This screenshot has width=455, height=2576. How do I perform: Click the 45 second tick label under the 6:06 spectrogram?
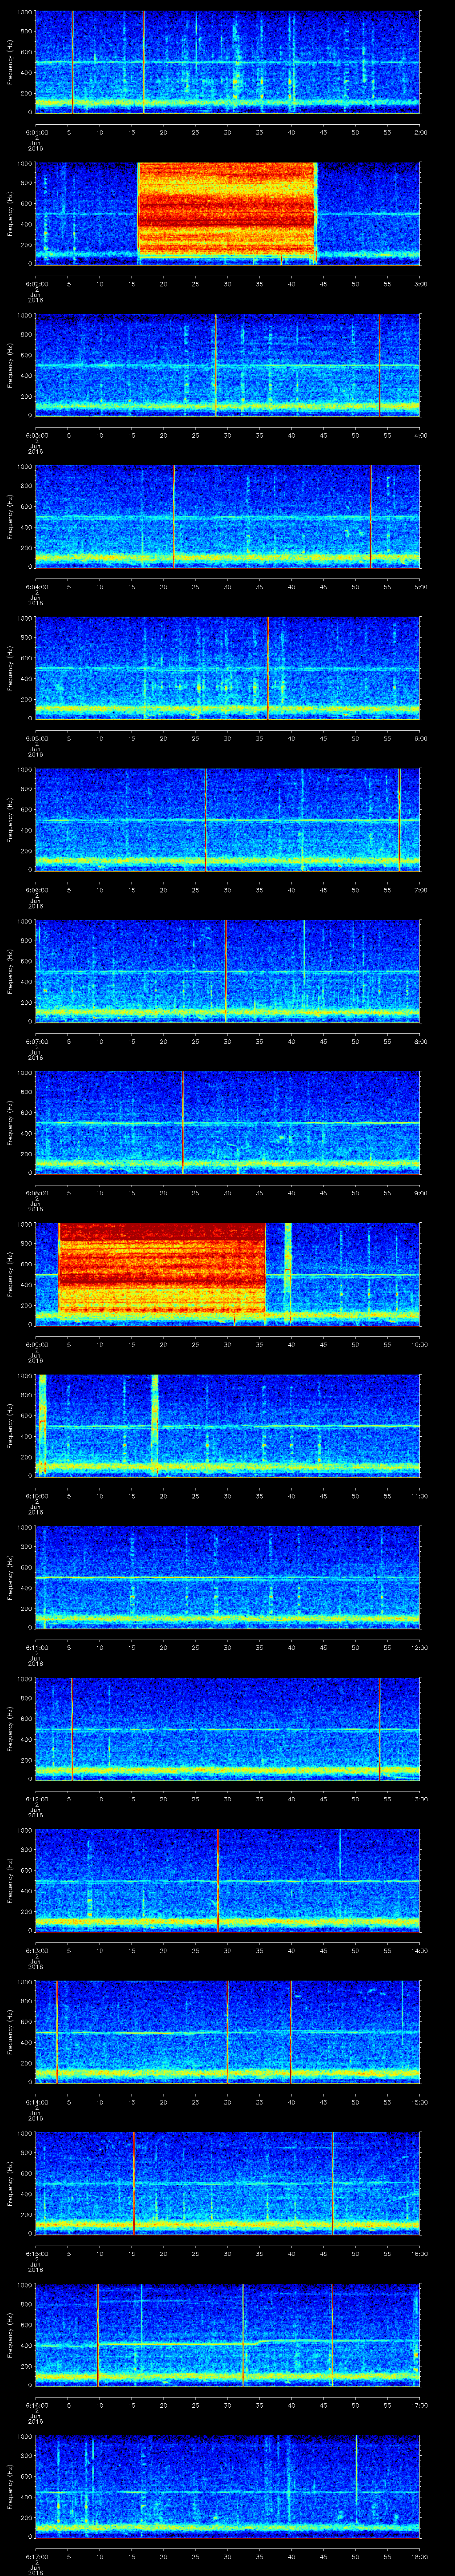(x=323, y=890)
